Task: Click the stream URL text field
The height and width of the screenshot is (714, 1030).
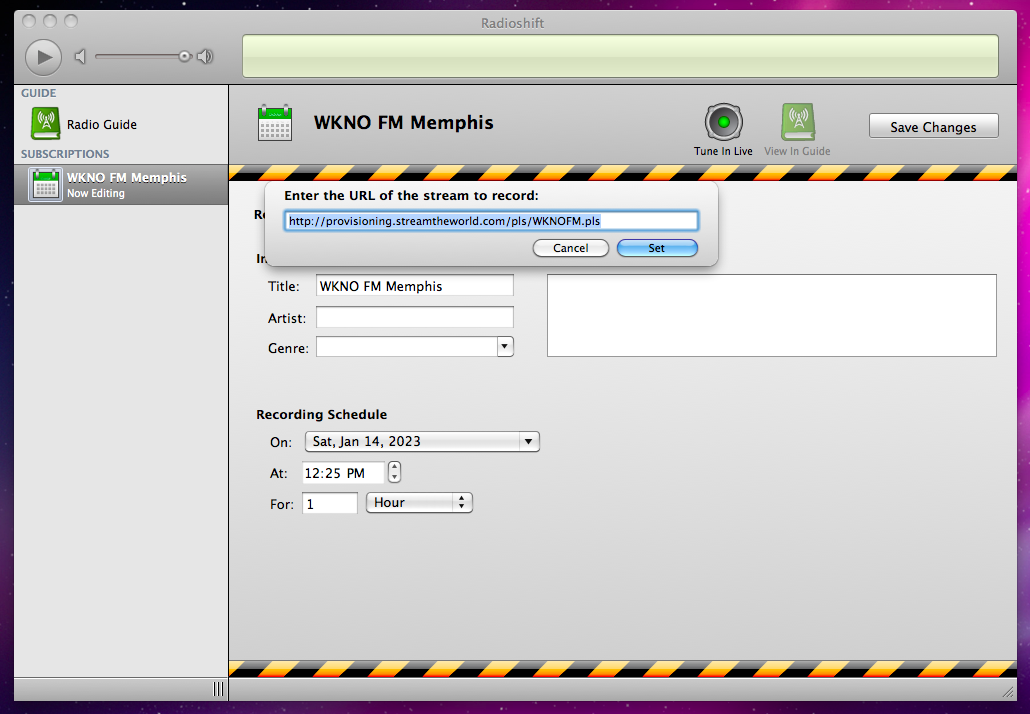Action: click(491, 221)
